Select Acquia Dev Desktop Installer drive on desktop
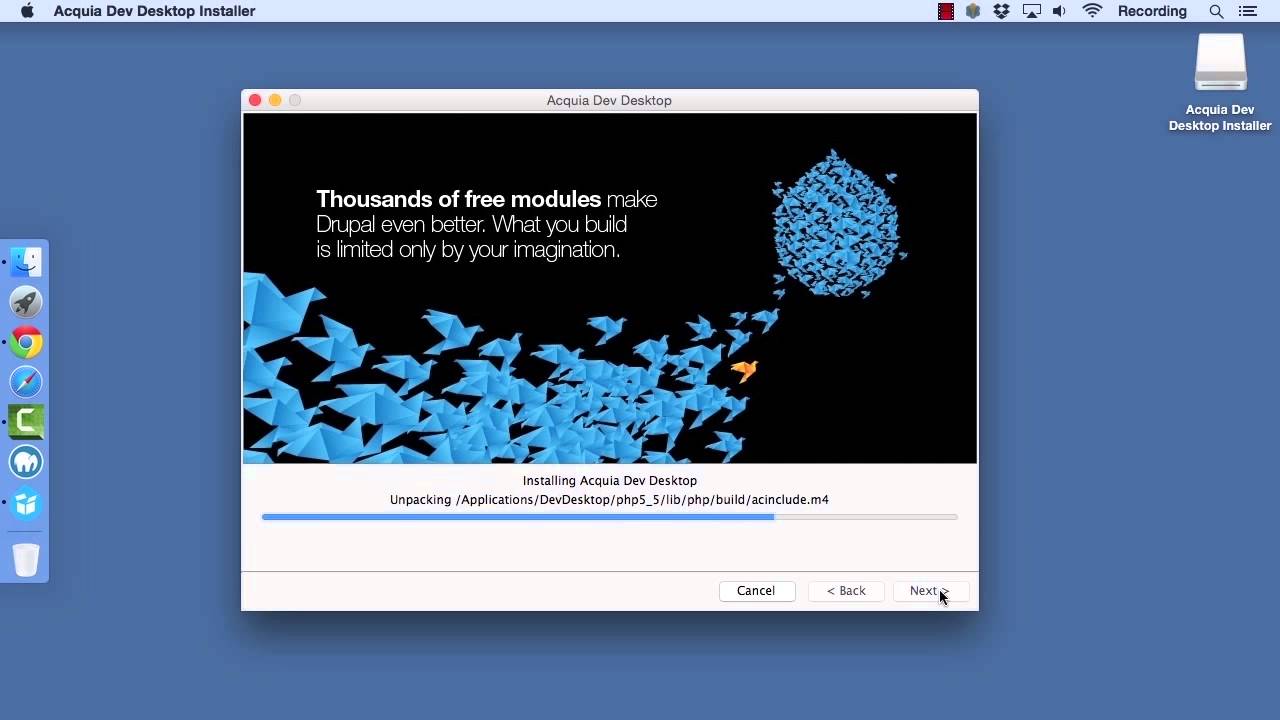 pyautogui.click(x=1220, y=82)
